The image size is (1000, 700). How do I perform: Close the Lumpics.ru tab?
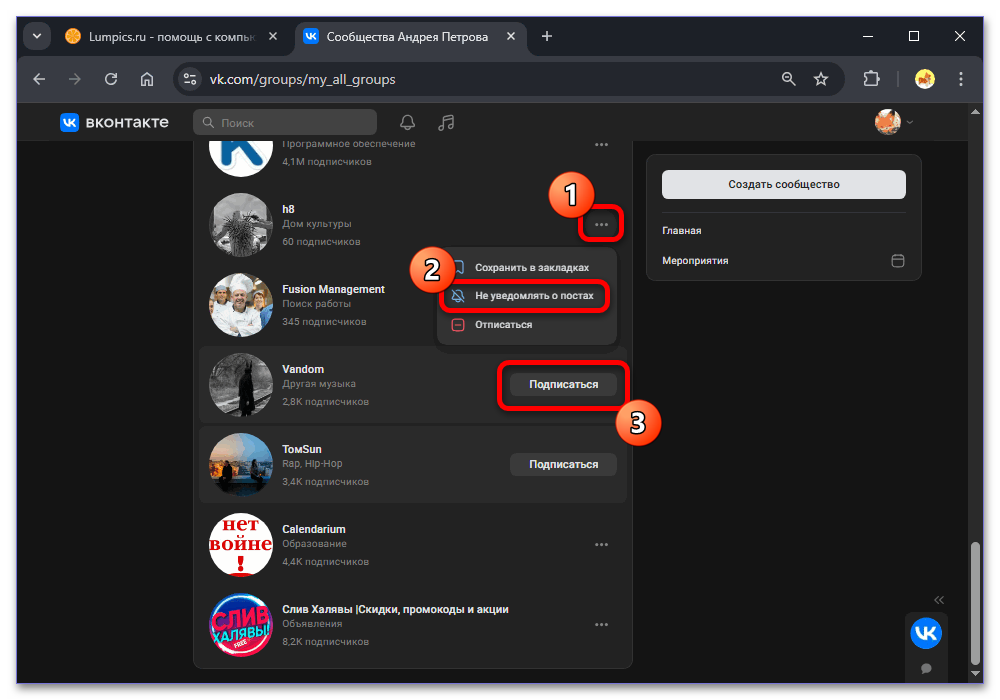pyautogui.click(x=273, y=36)
